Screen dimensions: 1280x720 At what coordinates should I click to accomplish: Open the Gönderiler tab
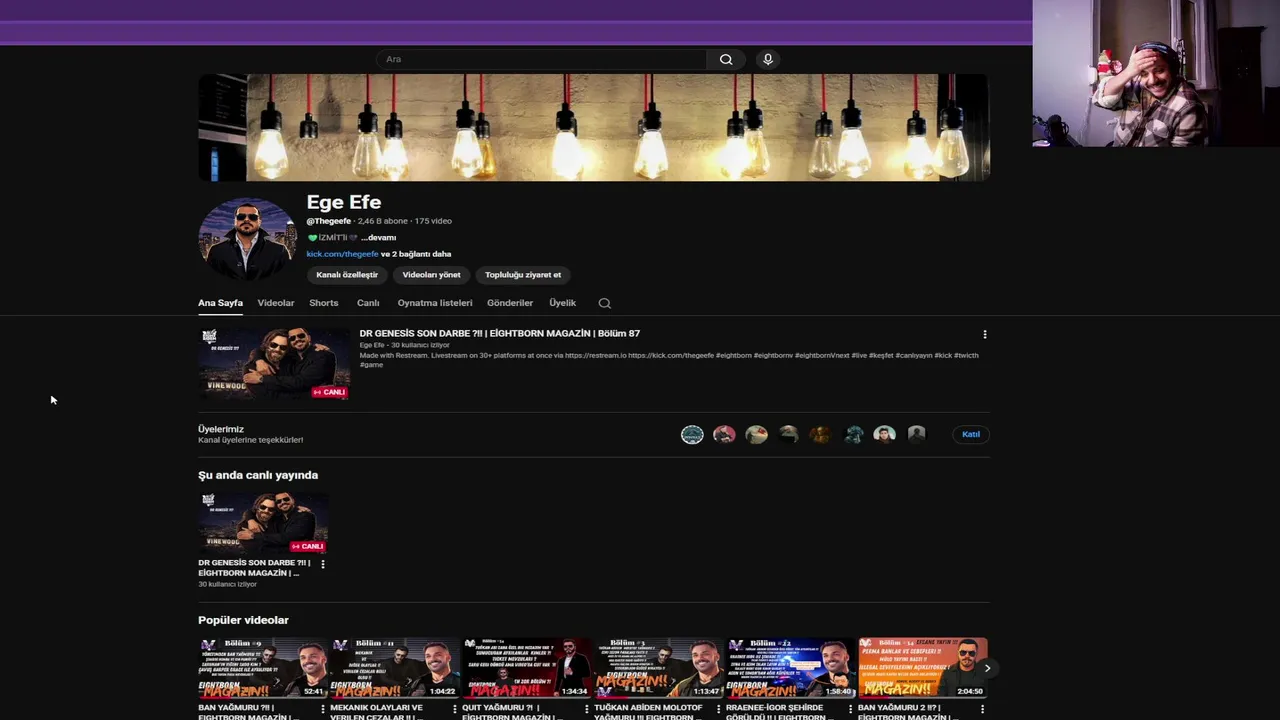pos(510,303)
